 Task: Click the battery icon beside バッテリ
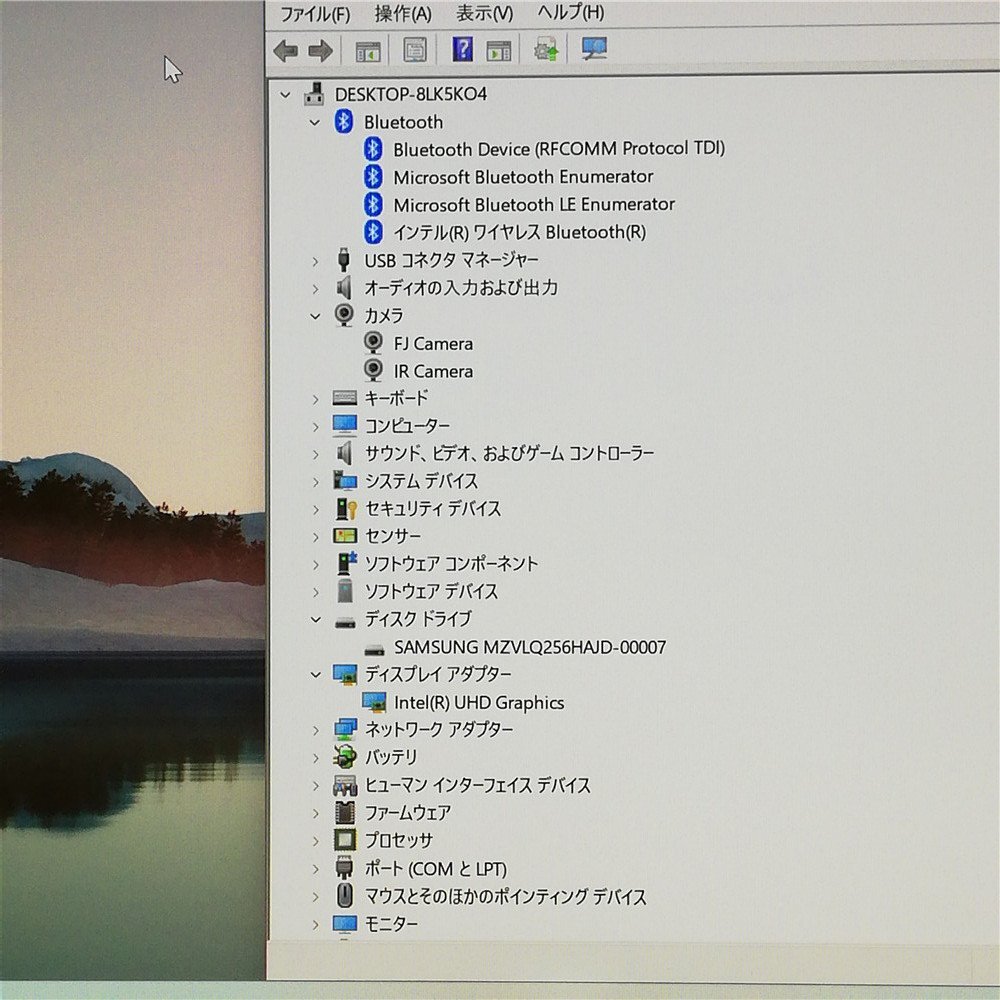tap(345, 757)
